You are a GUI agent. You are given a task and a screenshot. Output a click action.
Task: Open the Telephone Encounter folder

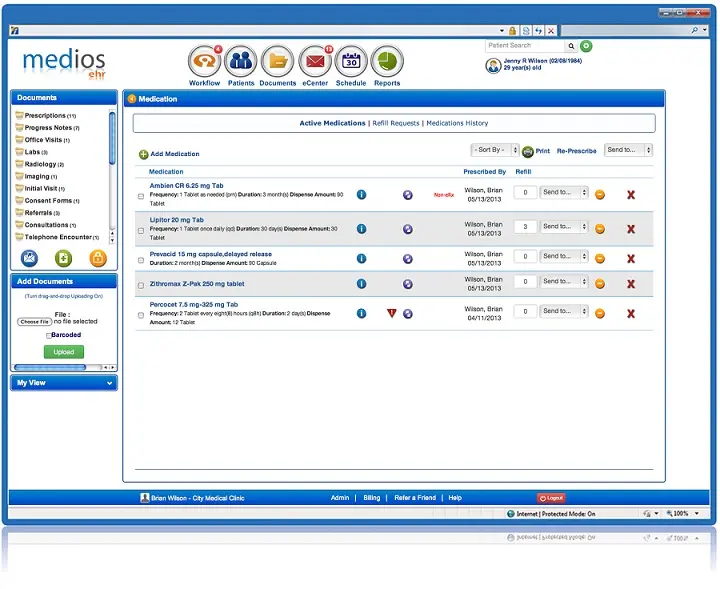(x=57, y=237)
